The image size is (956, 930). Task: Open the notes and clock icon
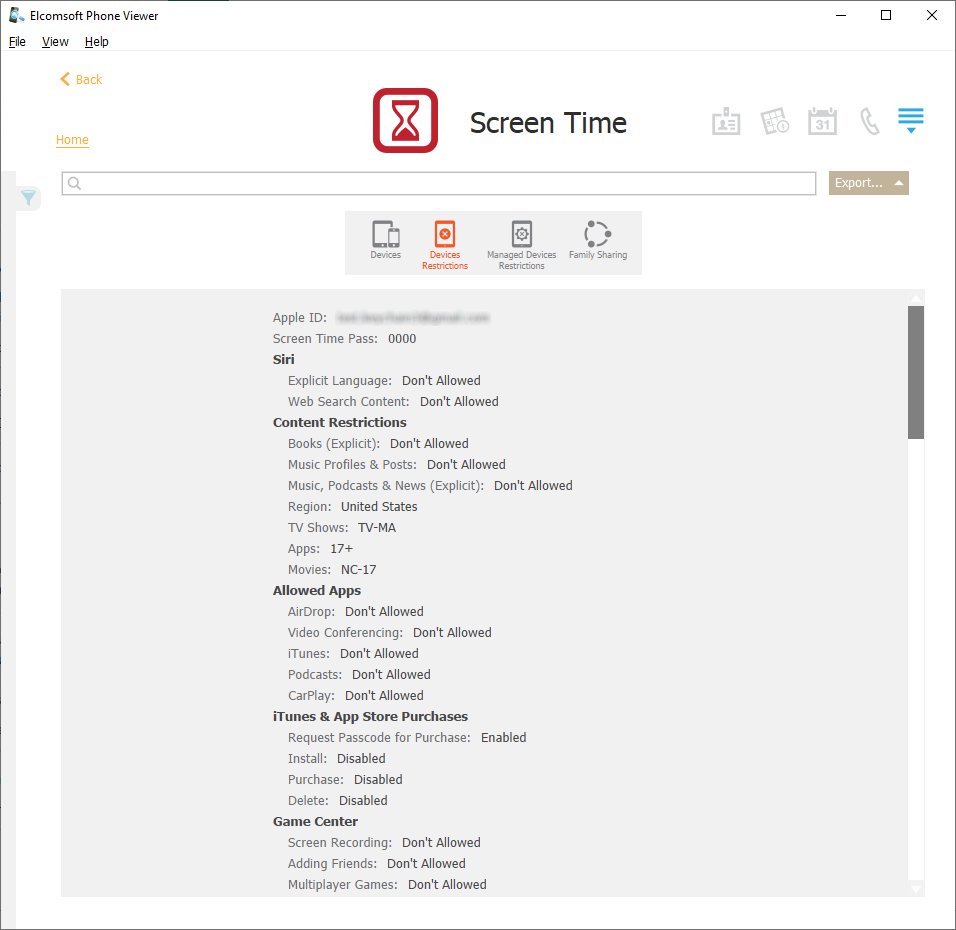coord(775,122)
